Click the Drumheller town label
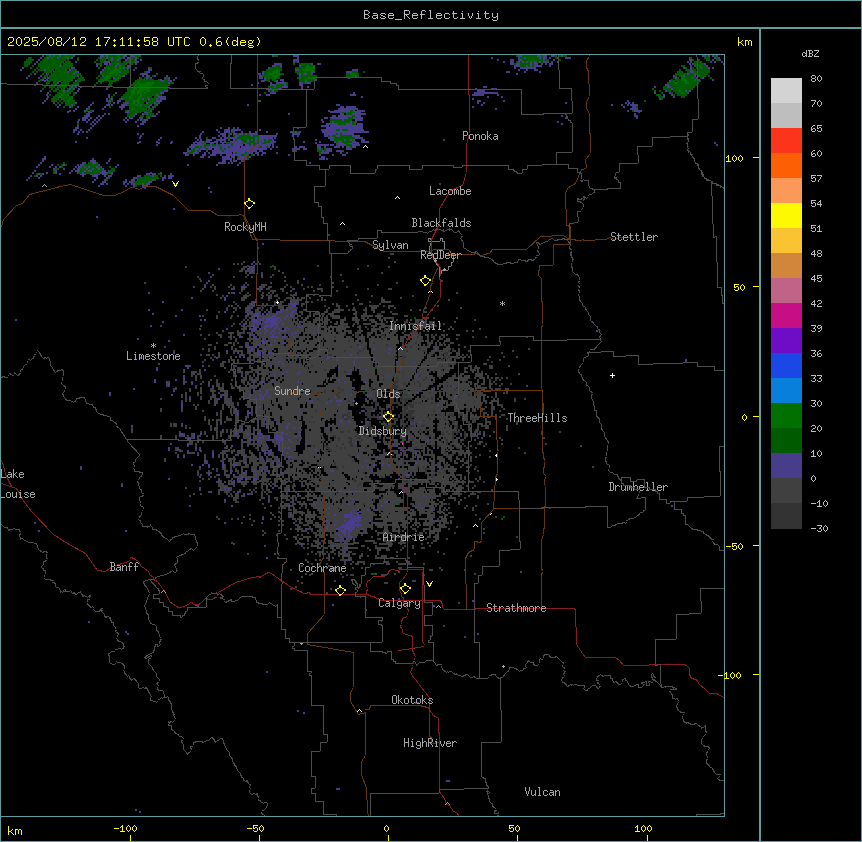 point(638,487)
